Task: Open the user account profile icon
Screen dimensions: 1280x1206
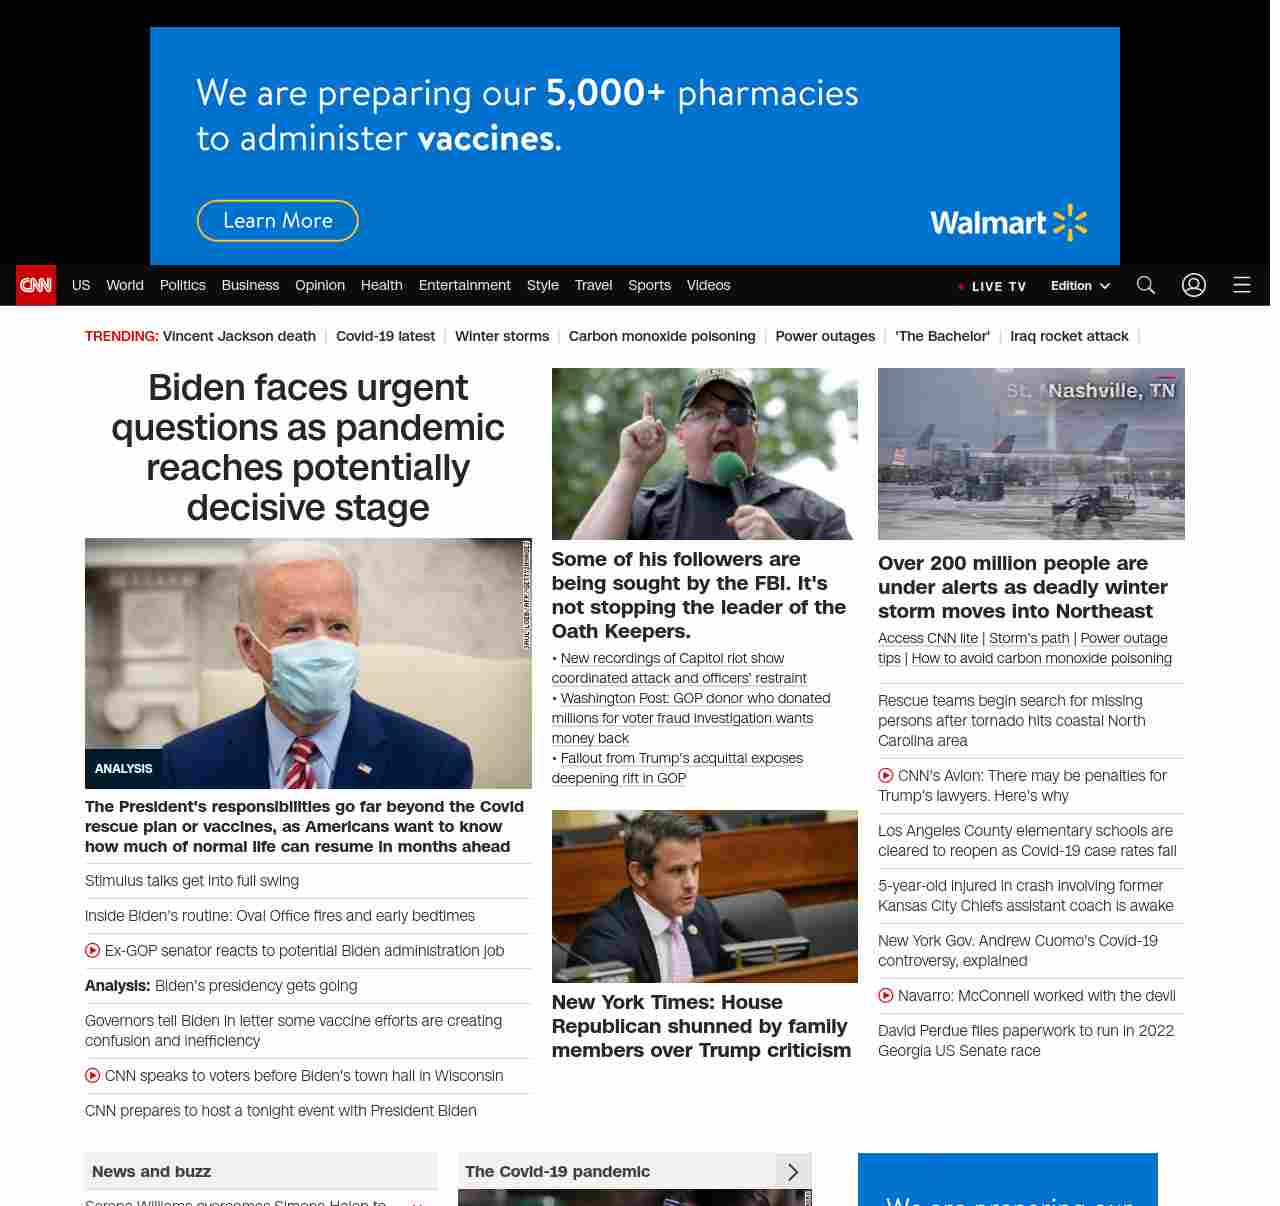Action: coord(1194,285)
